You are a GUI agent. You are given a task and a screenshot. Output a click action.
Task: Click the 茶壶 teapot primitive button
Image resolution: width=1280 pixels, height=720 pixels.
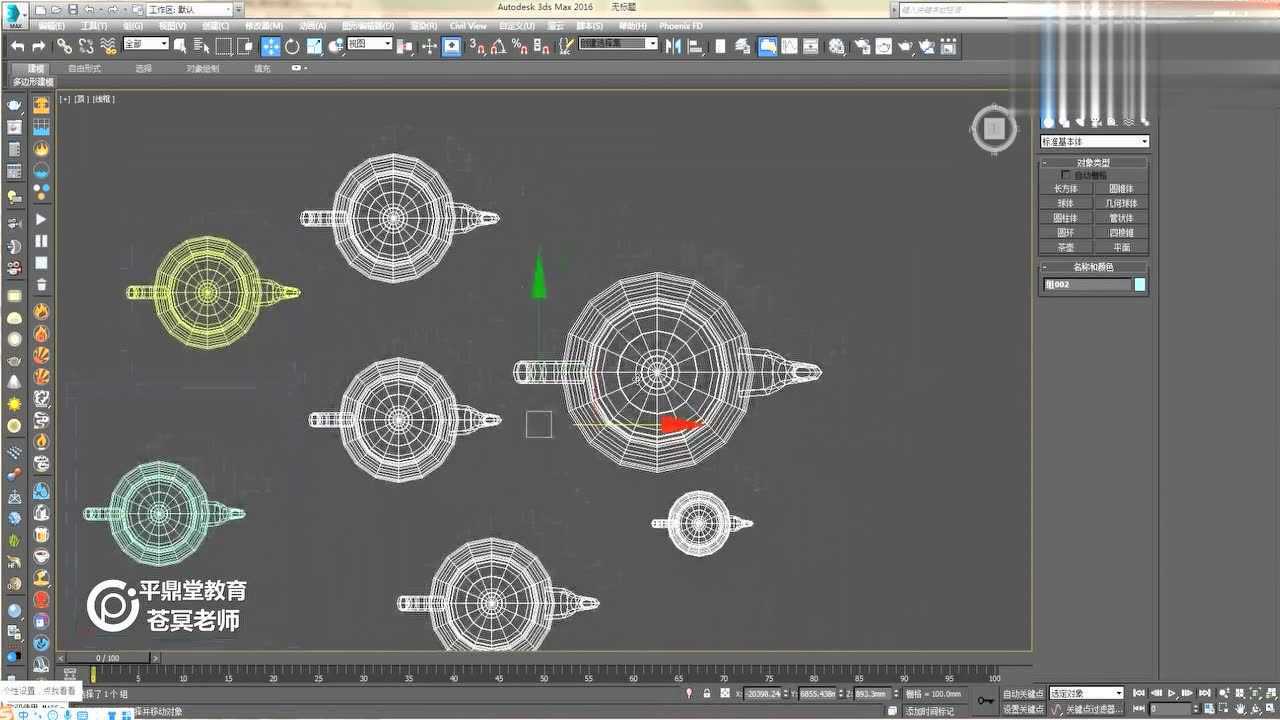pyautogui.click(x=1065, y=247)
